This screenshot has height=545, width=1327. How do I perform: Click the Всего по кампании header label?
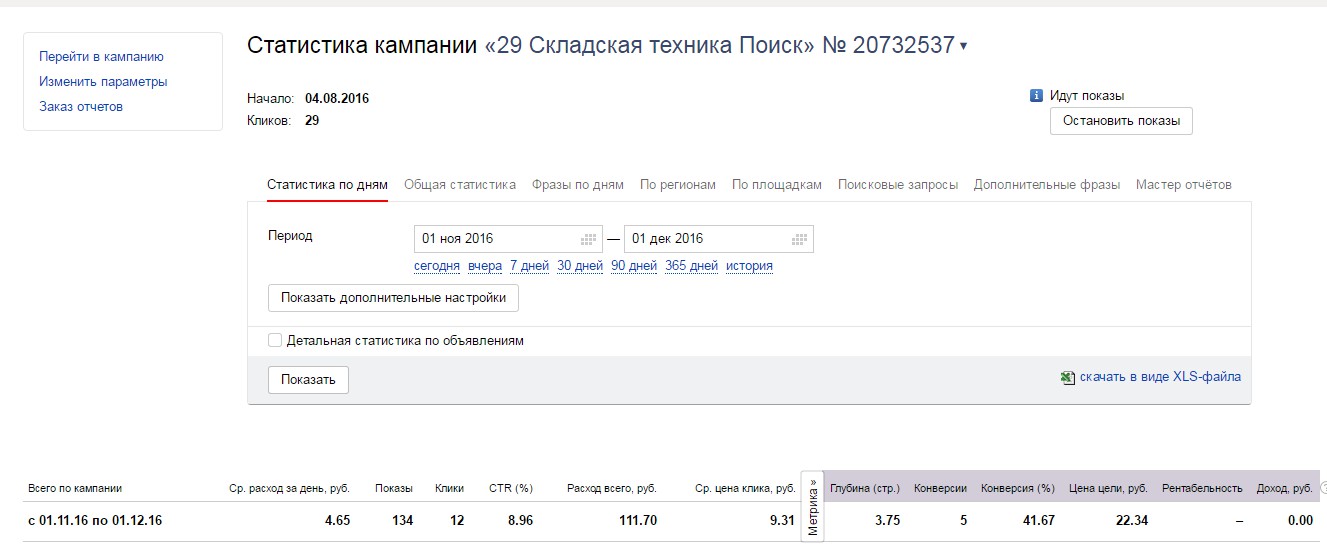click(x=75, y=489)
